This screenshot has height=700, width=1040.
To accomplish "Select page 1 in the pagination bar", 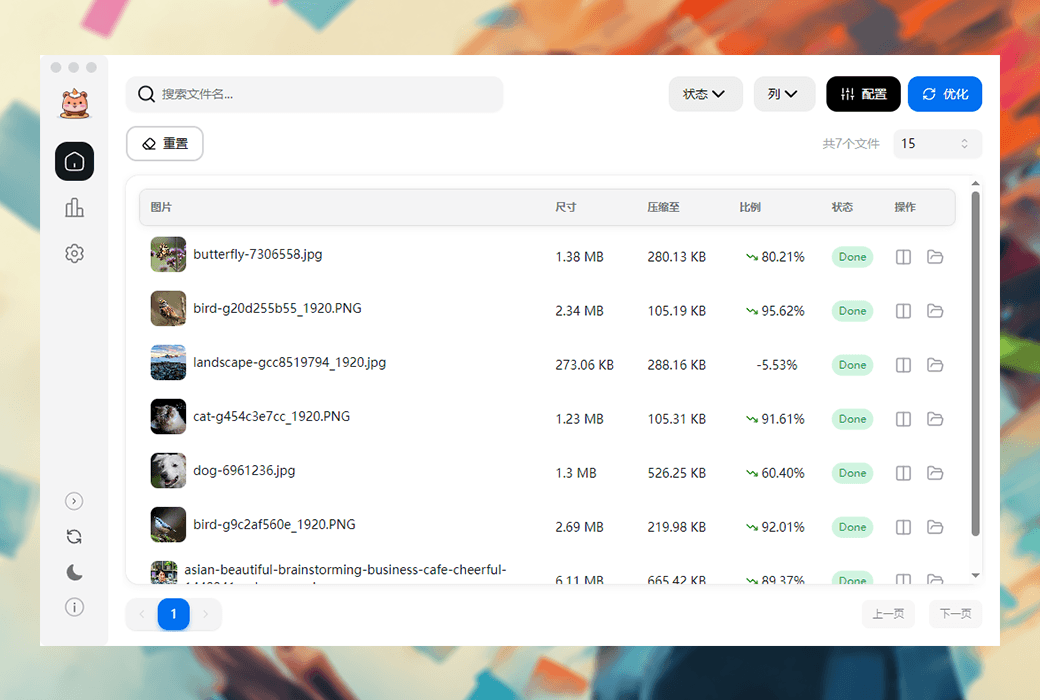I will (173, 614).
